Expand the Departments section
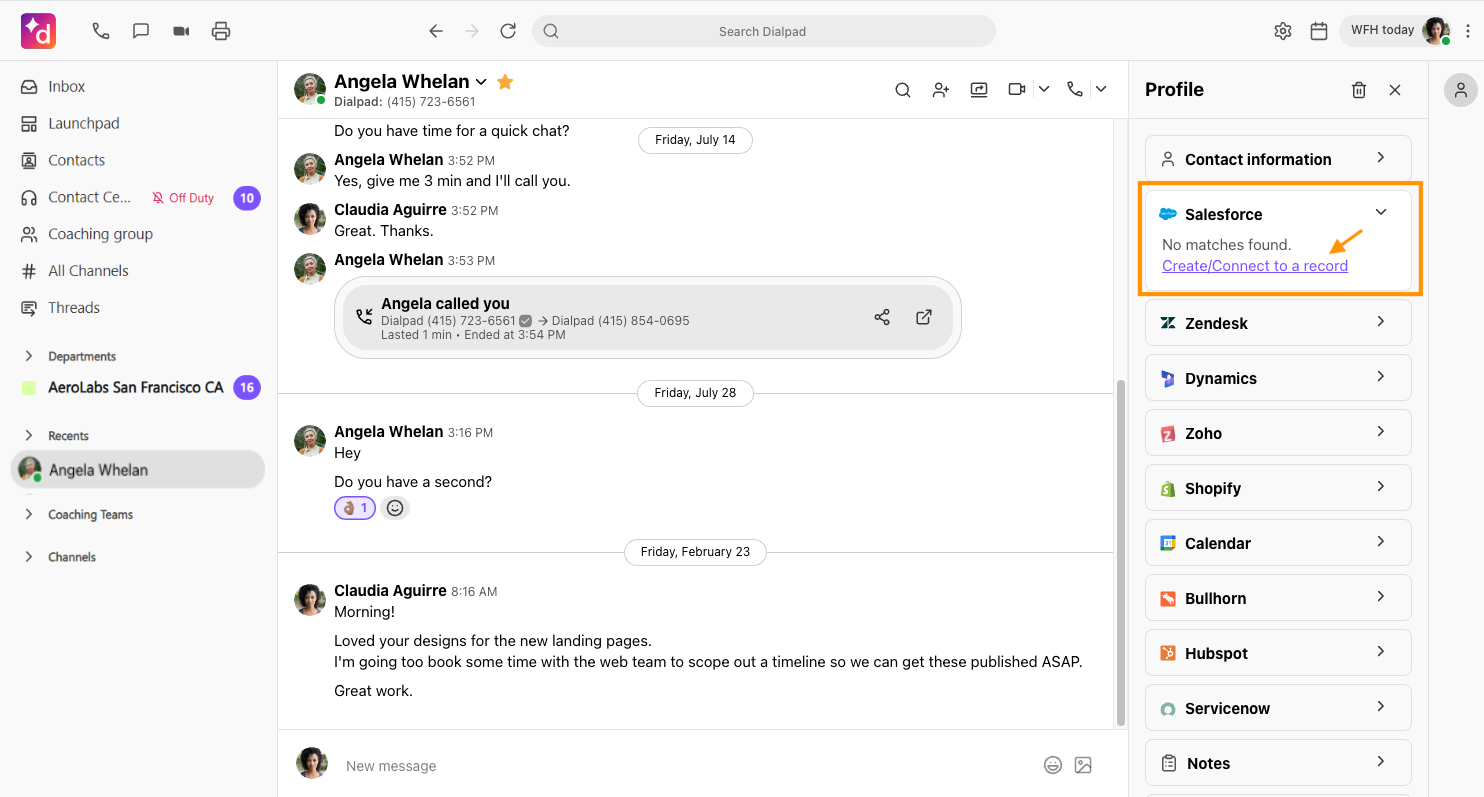The width and height of the screenshot is (1484, 797). tap(29, 356)
